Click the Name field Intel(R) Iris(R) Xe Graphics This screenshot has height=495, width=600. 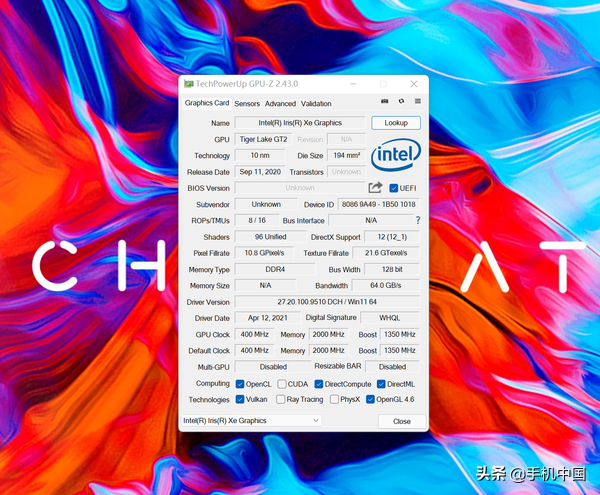tap(300, 123)
